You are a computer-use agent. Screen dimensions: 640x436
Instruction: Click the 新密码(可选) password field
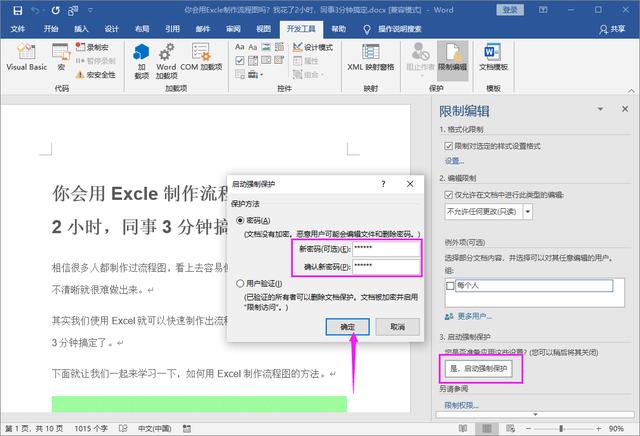(386, 249)
